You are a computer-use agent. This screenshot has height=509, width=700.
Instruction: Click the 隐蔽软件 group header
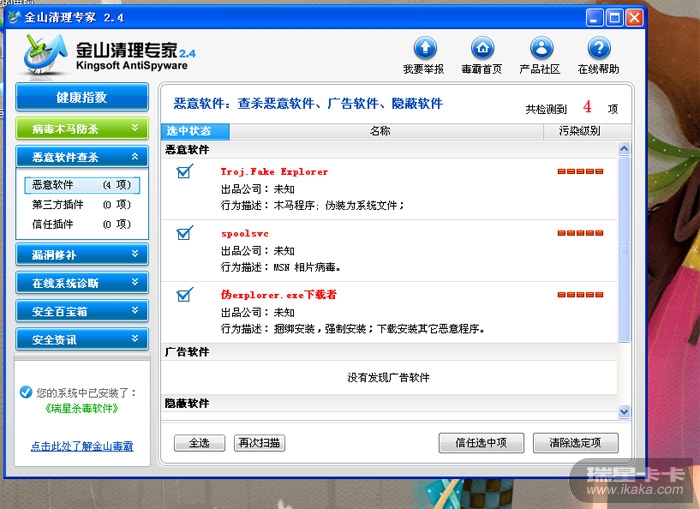[389, 403]
